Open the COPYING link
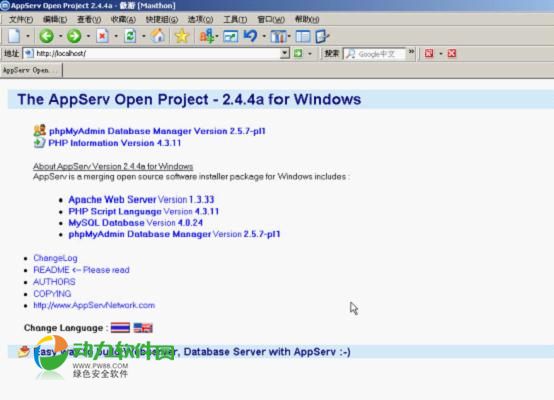The image size is (554, 400). tap(52, 294)
